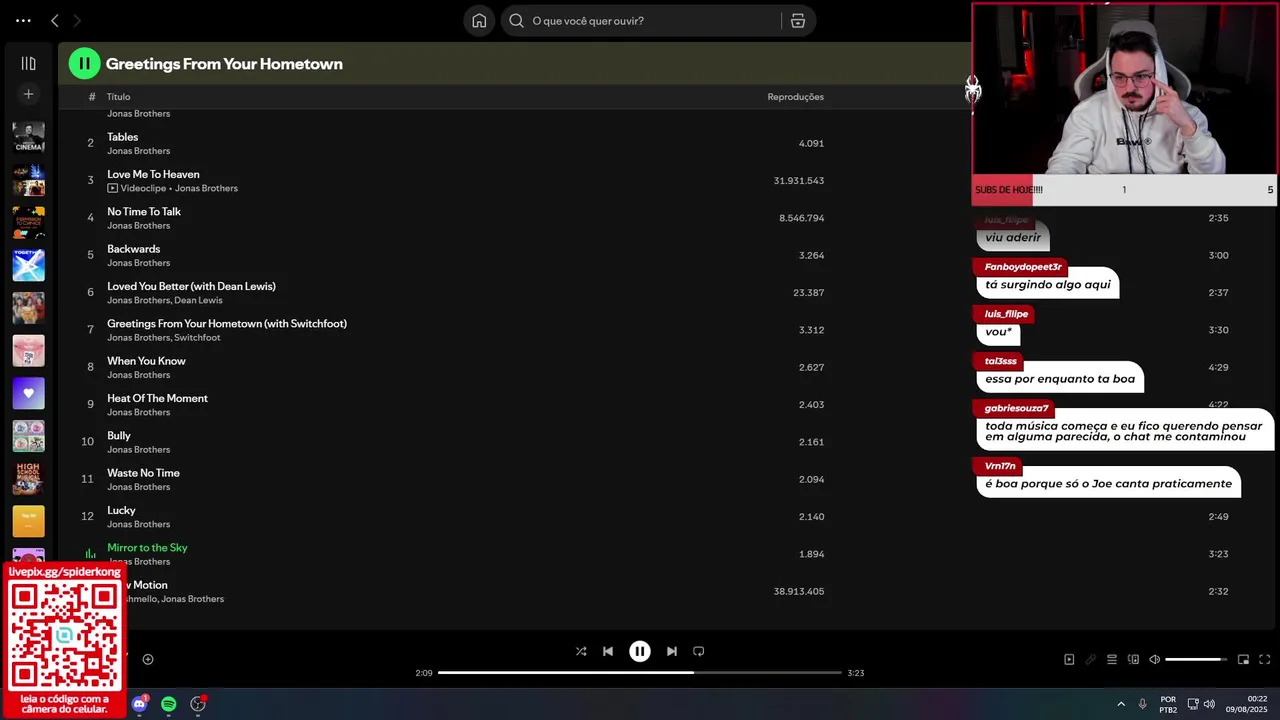1280x720 pixels.
Task: Go back with the left arrow
Action: pos(55,21)
